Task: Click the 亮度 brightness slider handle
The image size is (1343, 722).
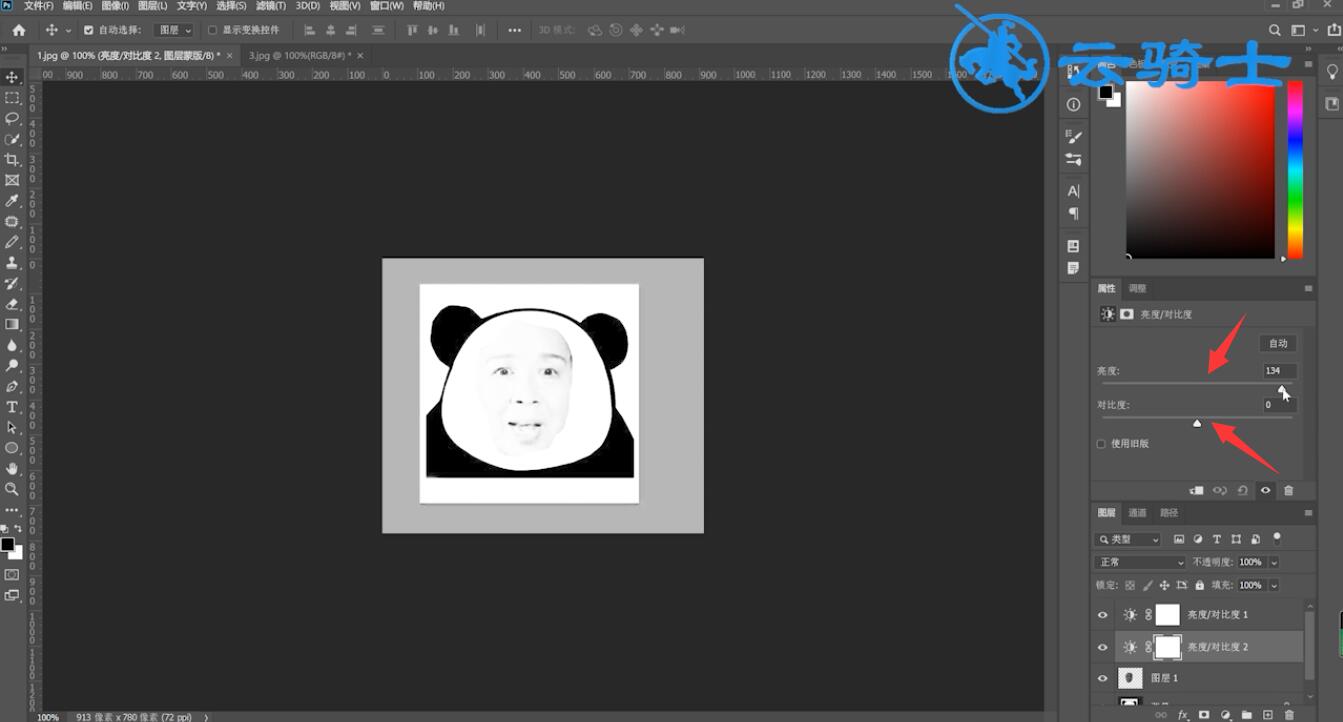Action: click(x=1282, y=389)
